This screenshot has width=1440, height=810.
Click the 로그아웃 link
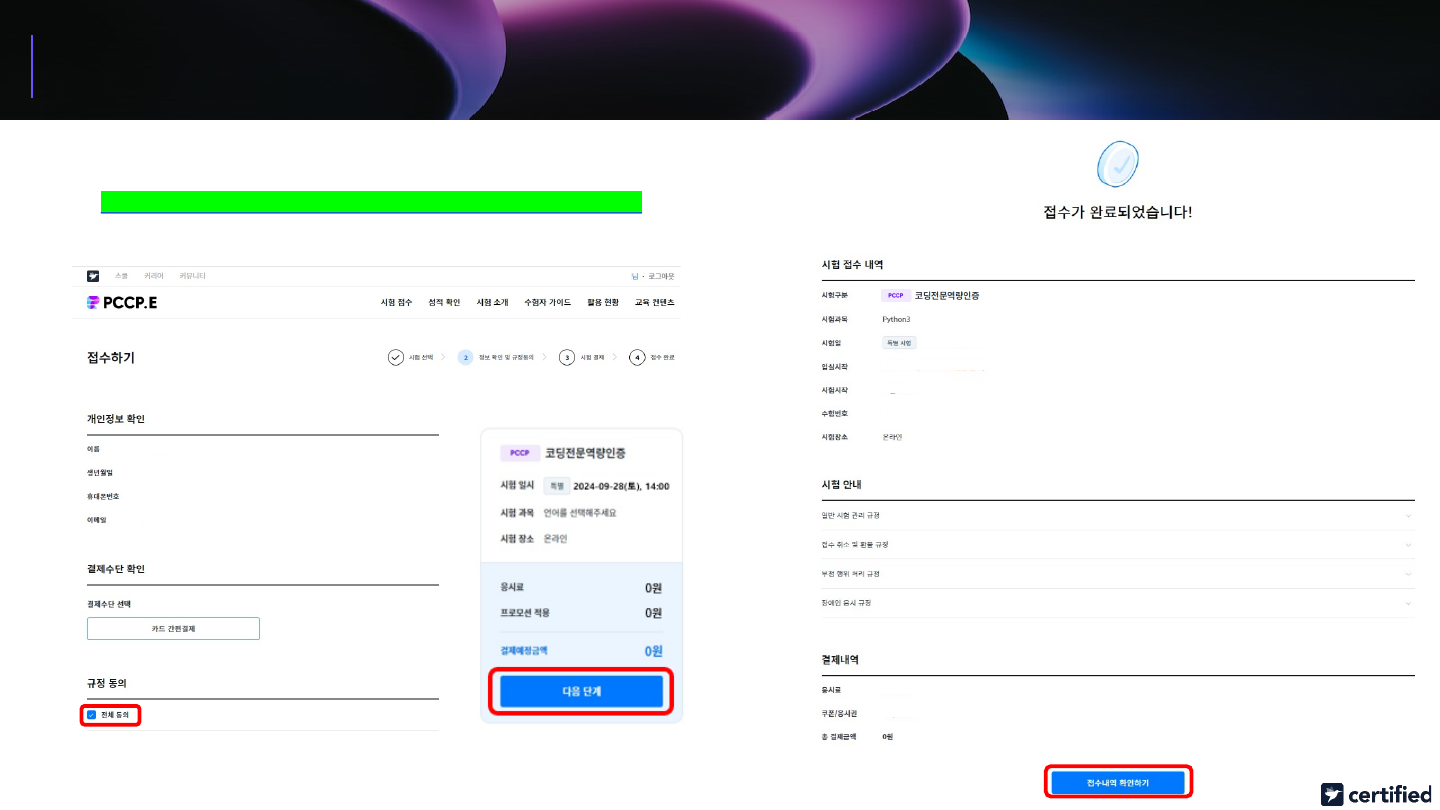click(x=661, y=276)
